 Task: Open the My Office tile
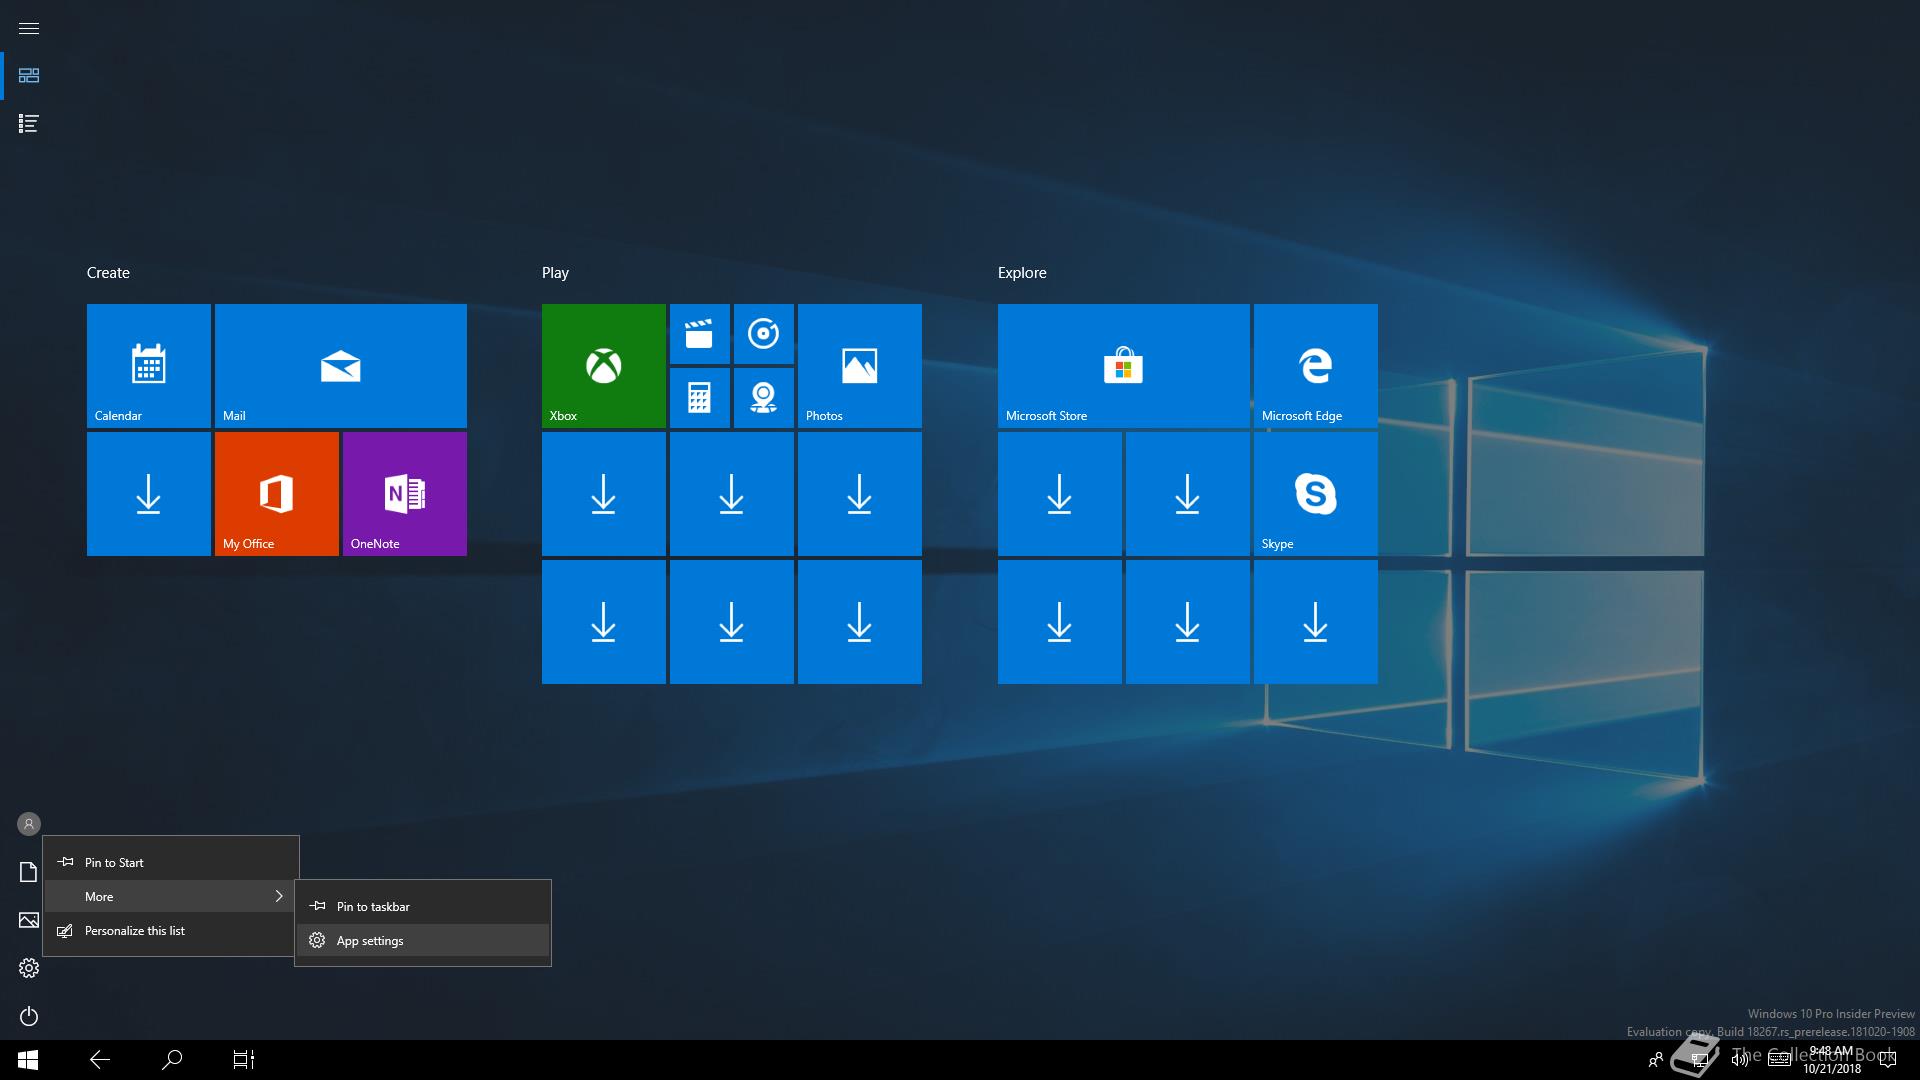coord(277,494)
